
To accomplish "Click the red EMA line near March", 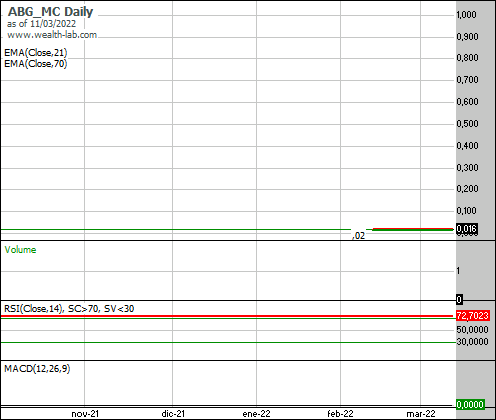I will [x=413, y=229].
